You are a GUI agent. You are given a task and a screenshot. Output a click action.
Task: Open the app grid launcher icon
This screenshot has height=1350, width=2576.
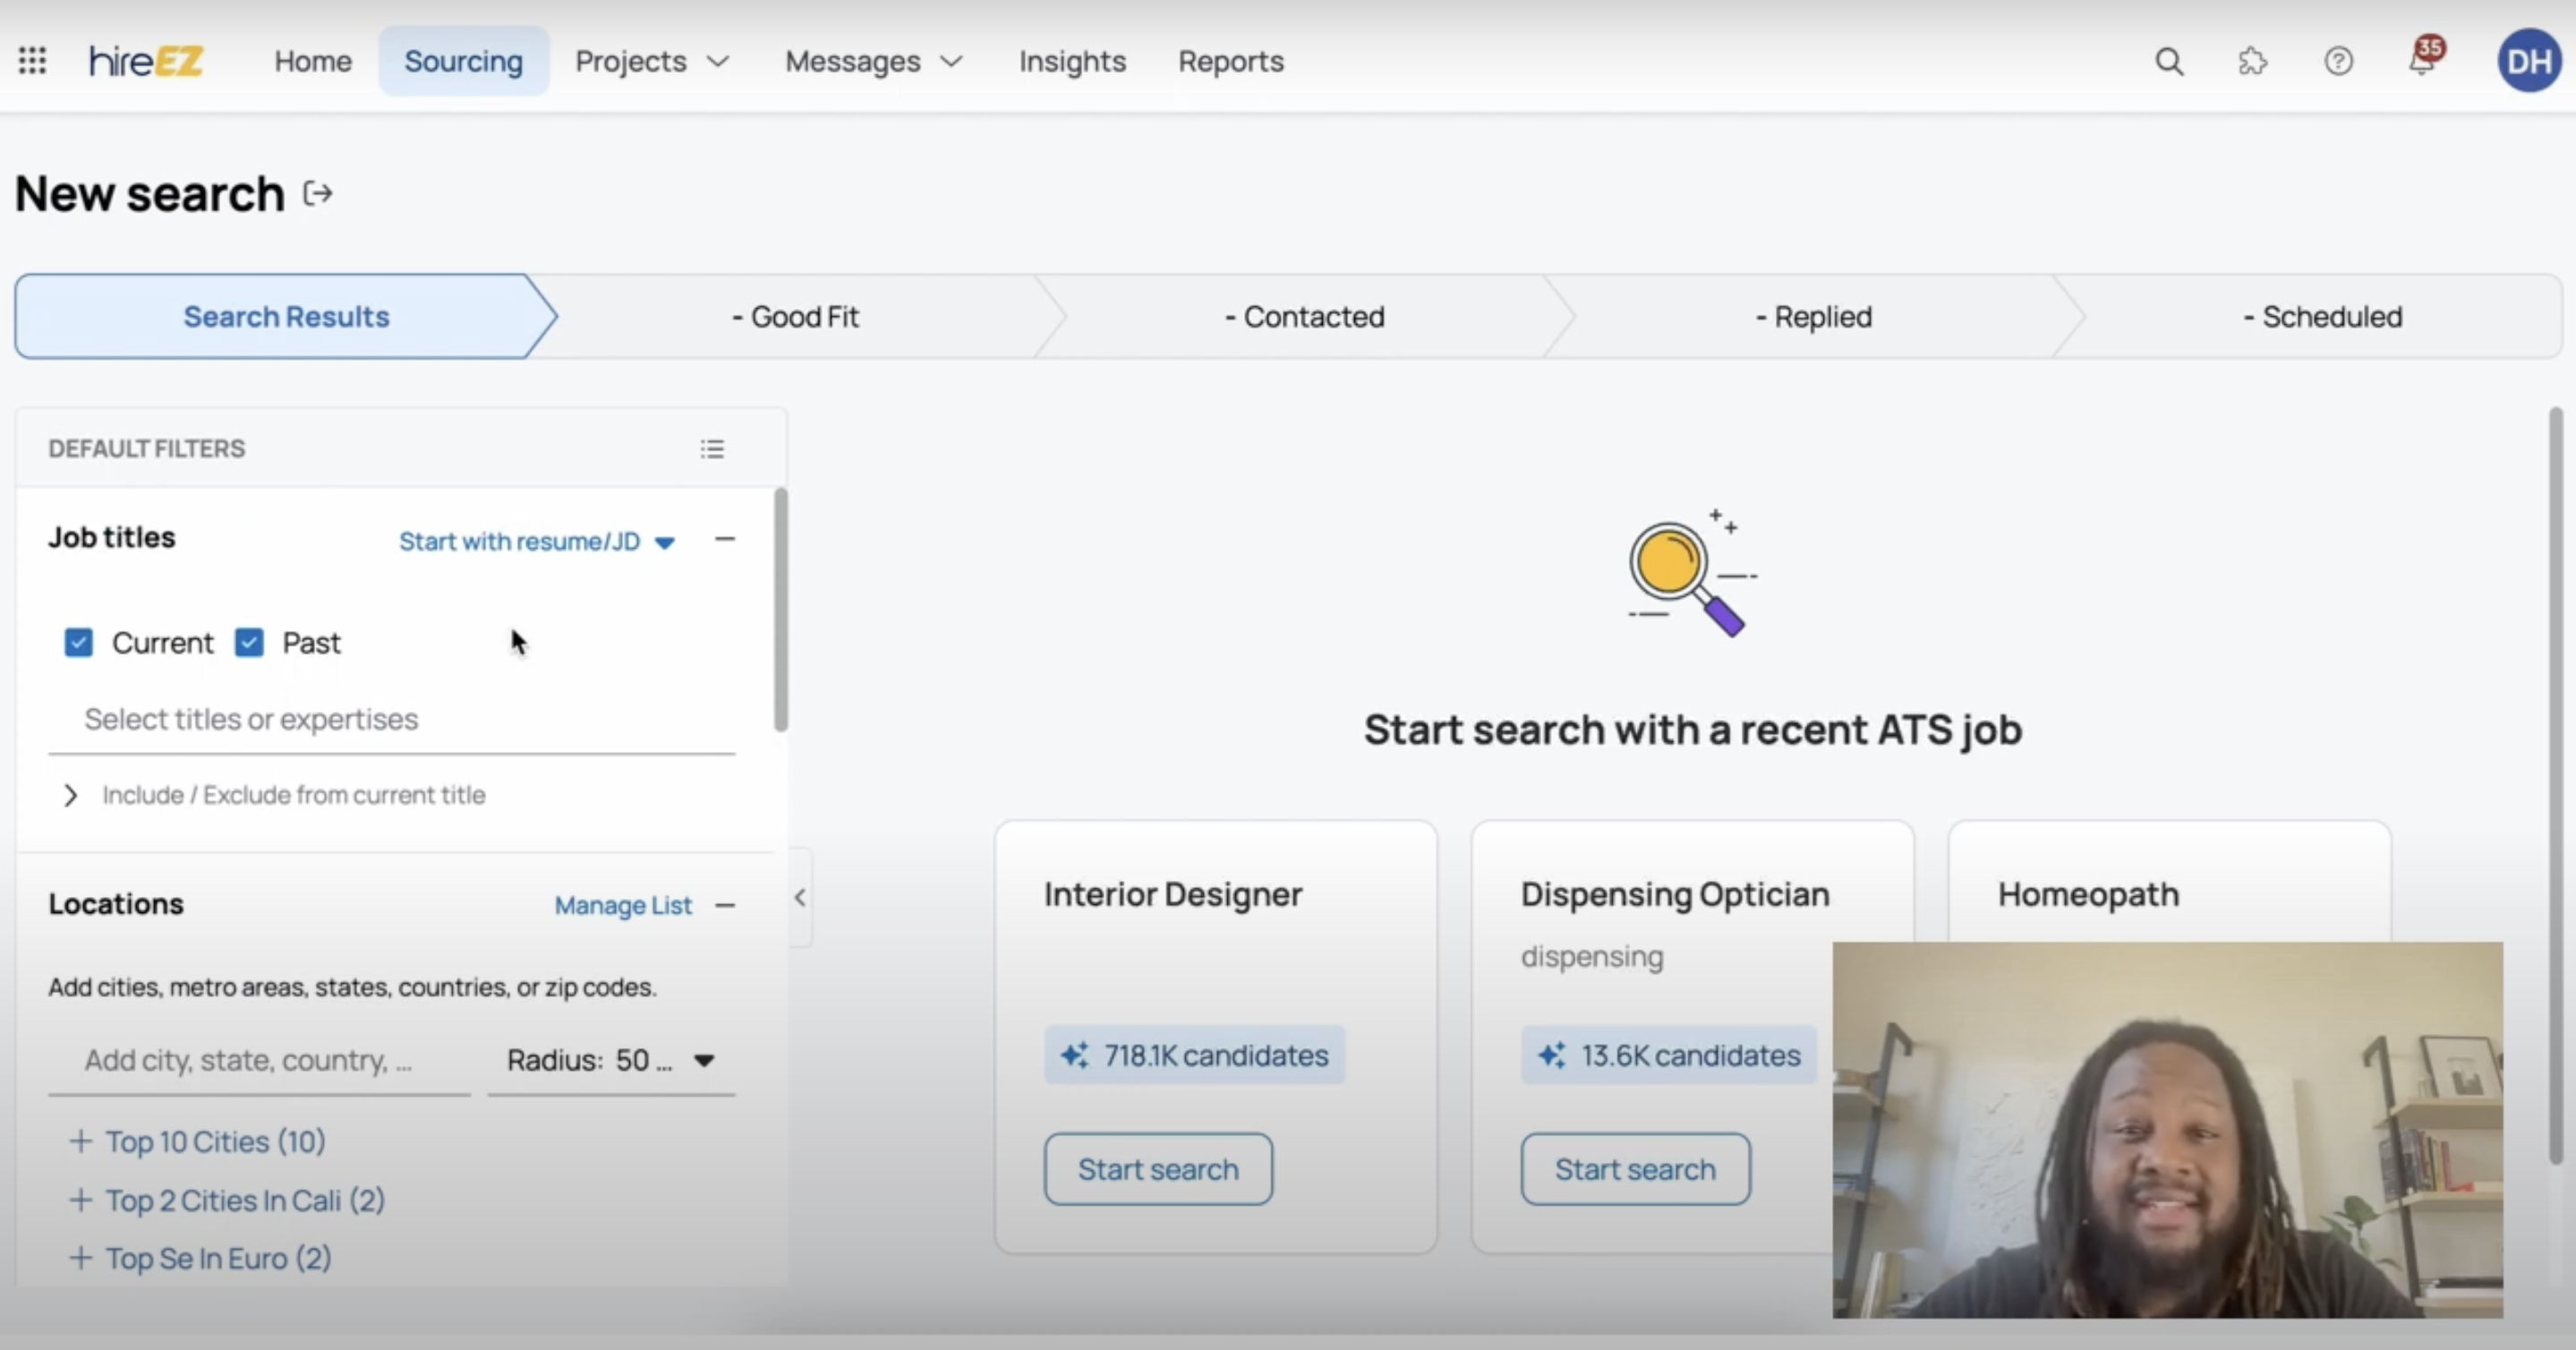click(x=32, y=61)
